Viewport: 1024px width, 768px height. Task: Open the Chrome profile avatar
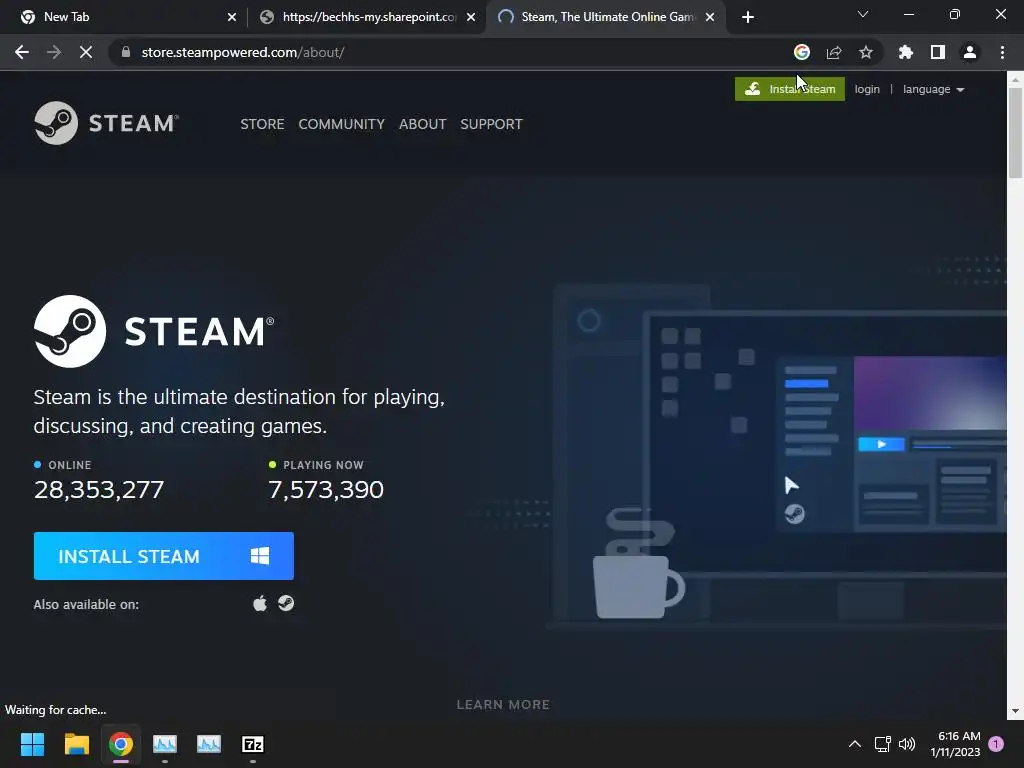pyautogui.click(x=970, y=52)
